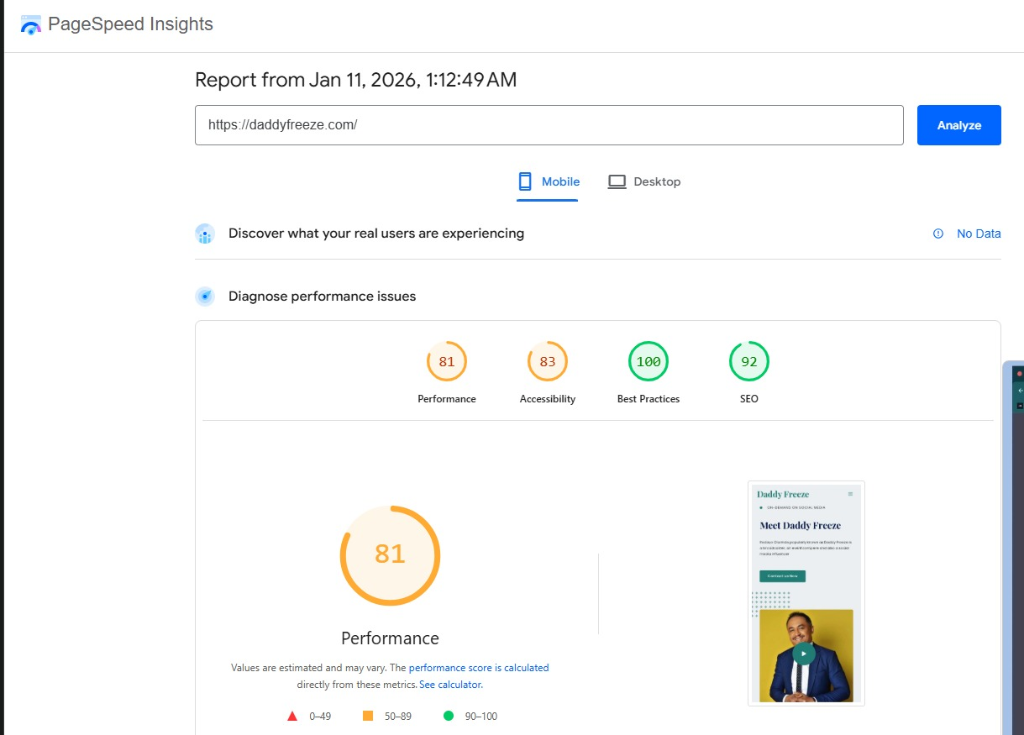1024x735 pixels.
Task: Click the Daddy Freeze mobile screenshot thumbnail
Action: pos(806,593)
